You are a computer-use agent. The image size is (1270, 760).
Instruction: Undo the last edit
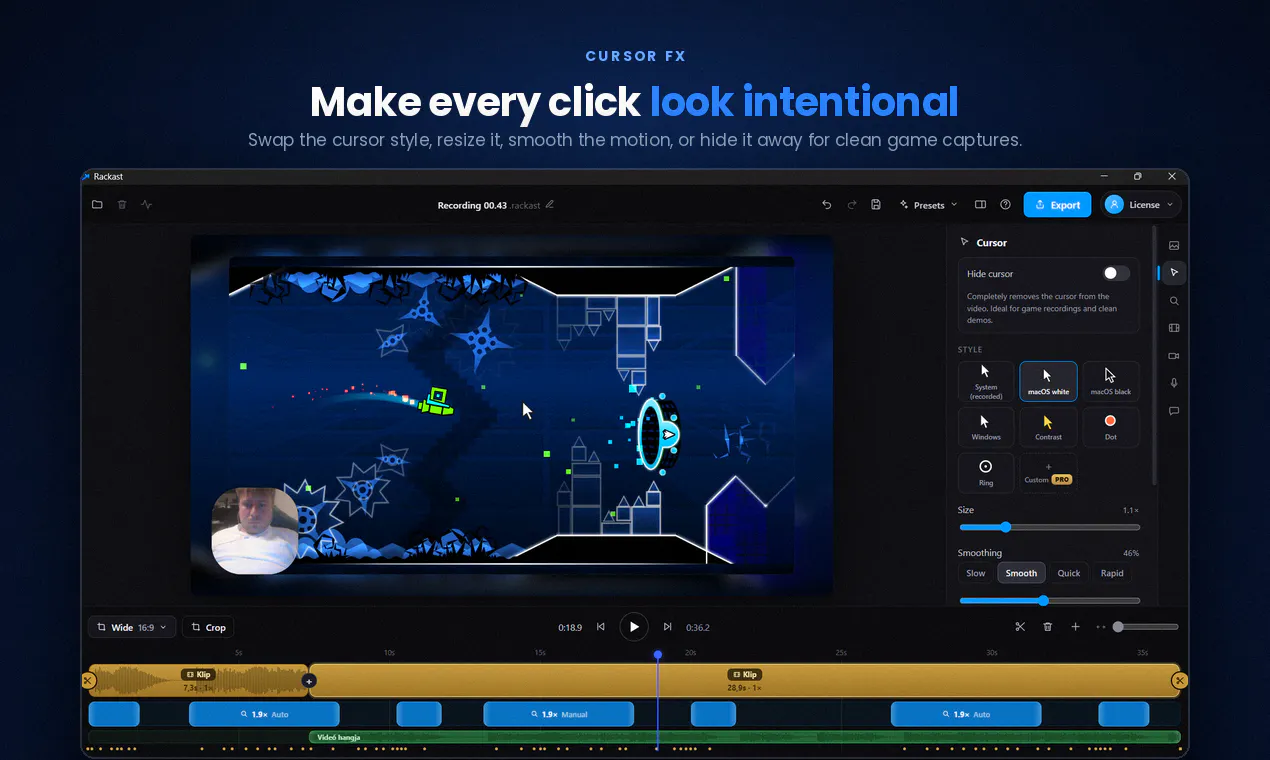pyautogui.click(x=826, y=205)
